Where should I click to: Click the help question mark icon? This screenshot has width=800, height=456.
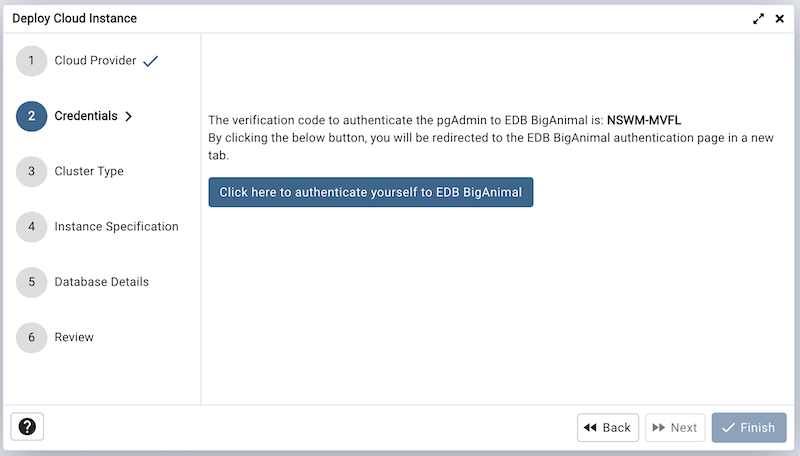pos(27,427)
